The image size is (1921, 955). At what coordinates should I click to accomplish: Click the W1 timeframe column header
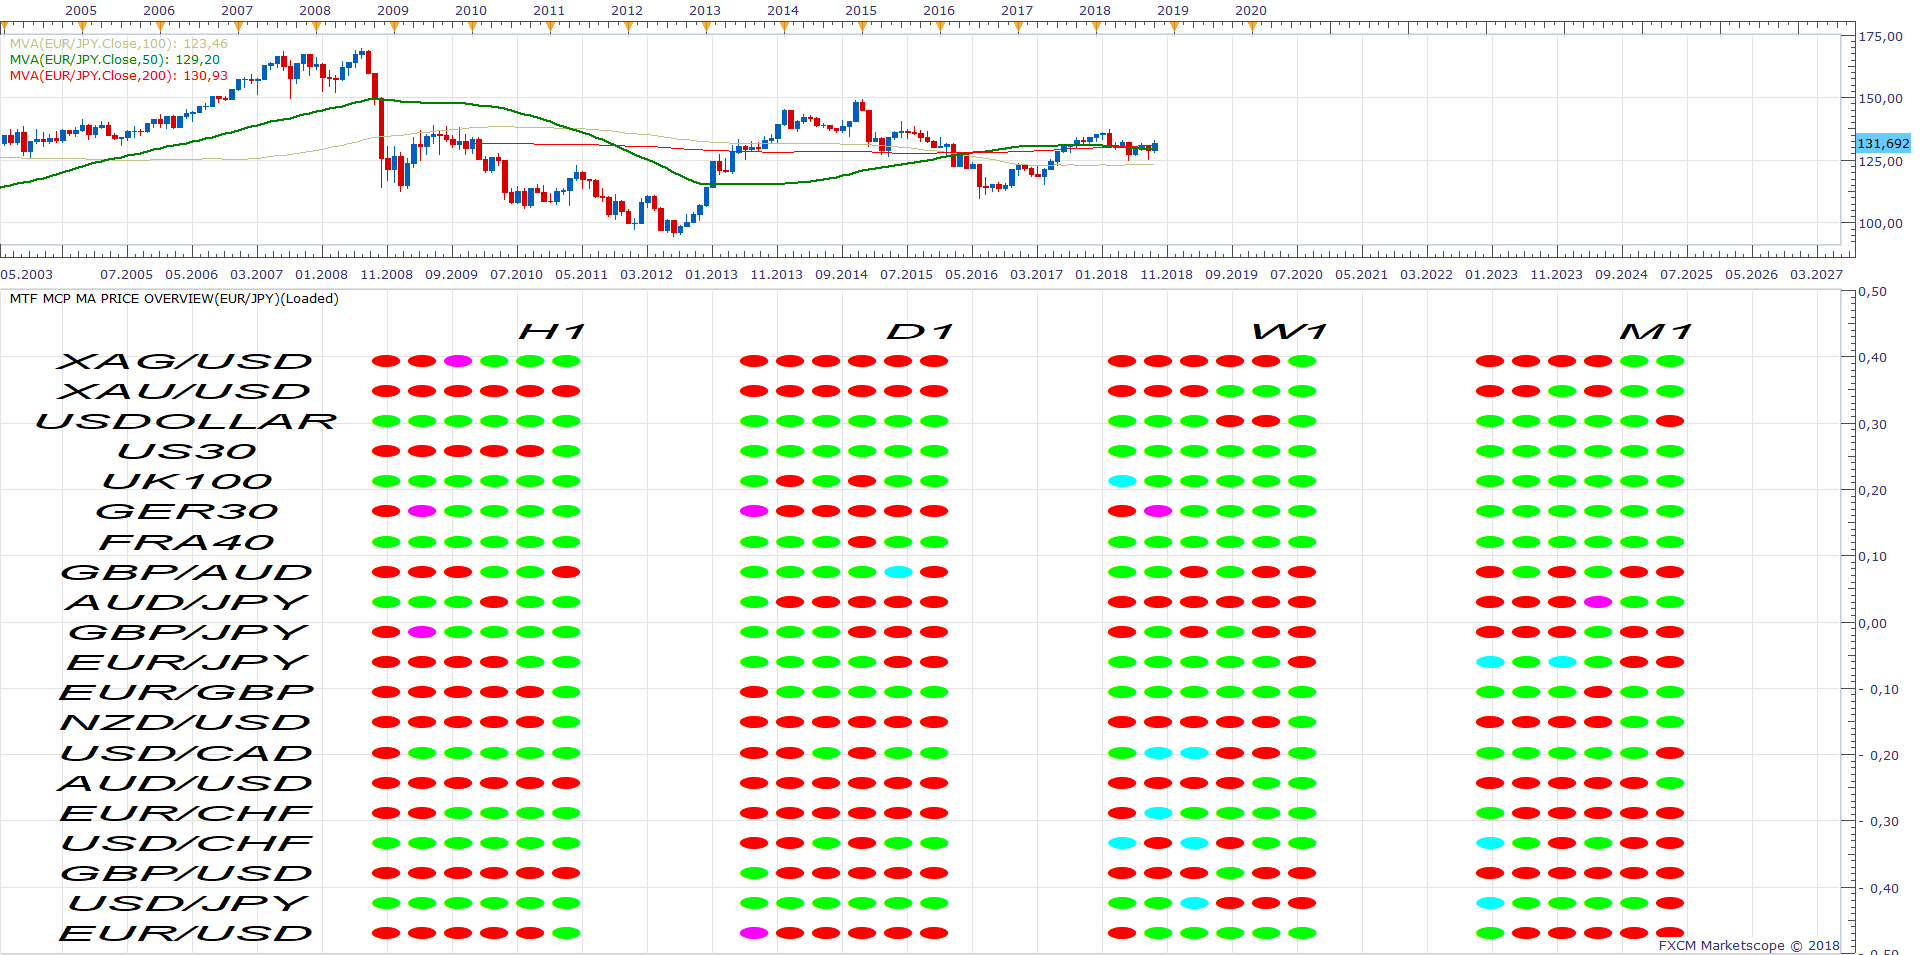click(x=1290, y=332)
